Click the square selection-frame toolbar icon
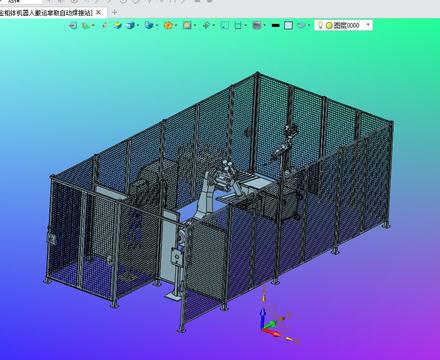440x360 pixels. click(225, 25)
